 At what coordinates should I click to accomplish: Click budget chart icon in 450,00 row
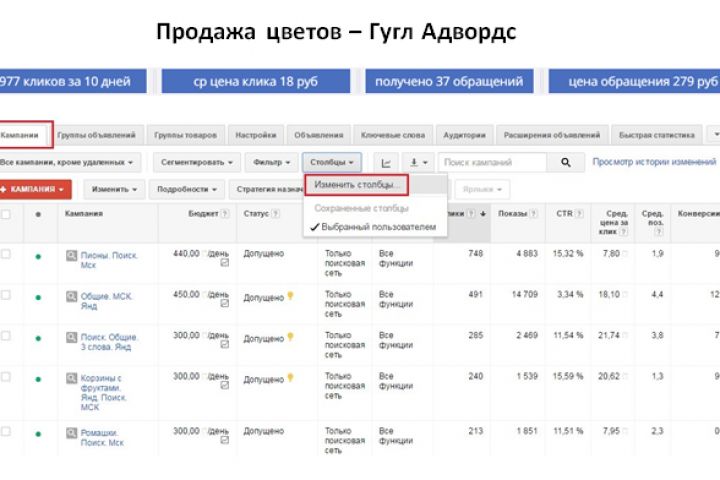(225, 304)
